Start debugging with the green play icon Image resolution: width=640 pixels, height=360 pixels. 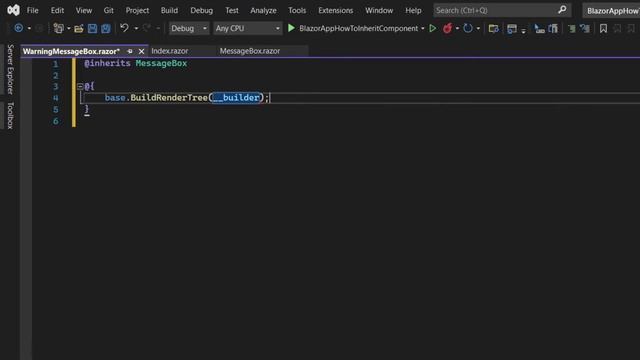(291, 28)
